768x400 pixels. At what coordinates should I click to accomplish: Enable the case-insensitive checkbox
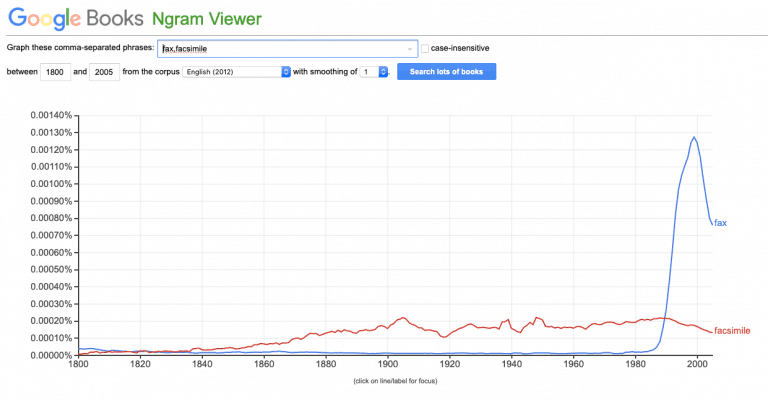425,48
